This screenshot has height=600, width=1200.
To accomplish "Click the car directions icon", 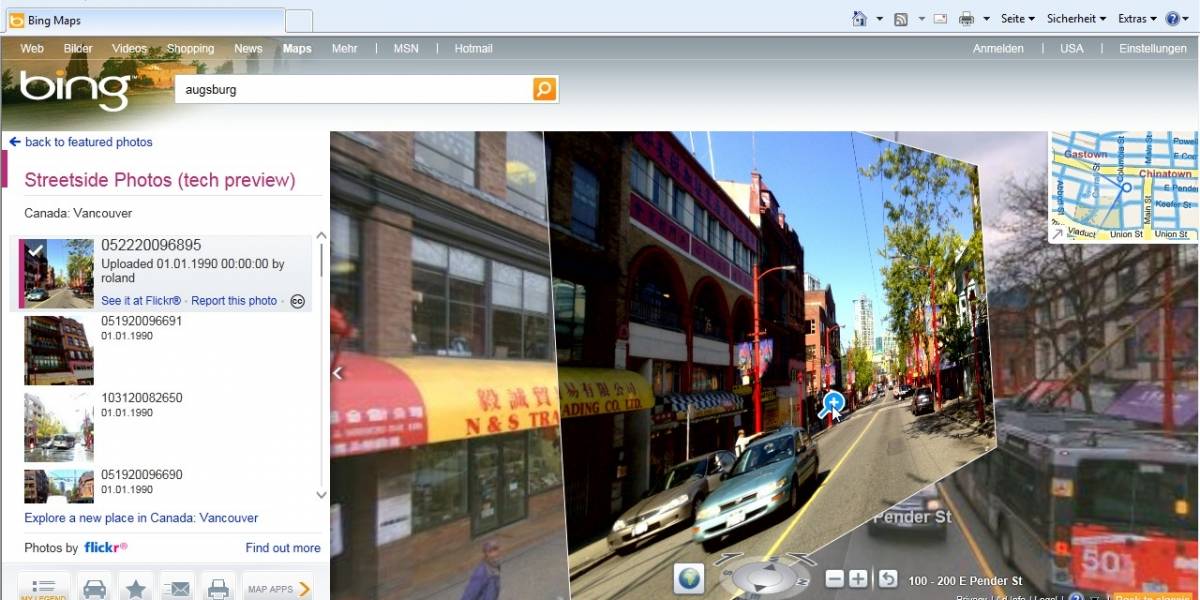I will pyautogui.click(x=94, y=588).
